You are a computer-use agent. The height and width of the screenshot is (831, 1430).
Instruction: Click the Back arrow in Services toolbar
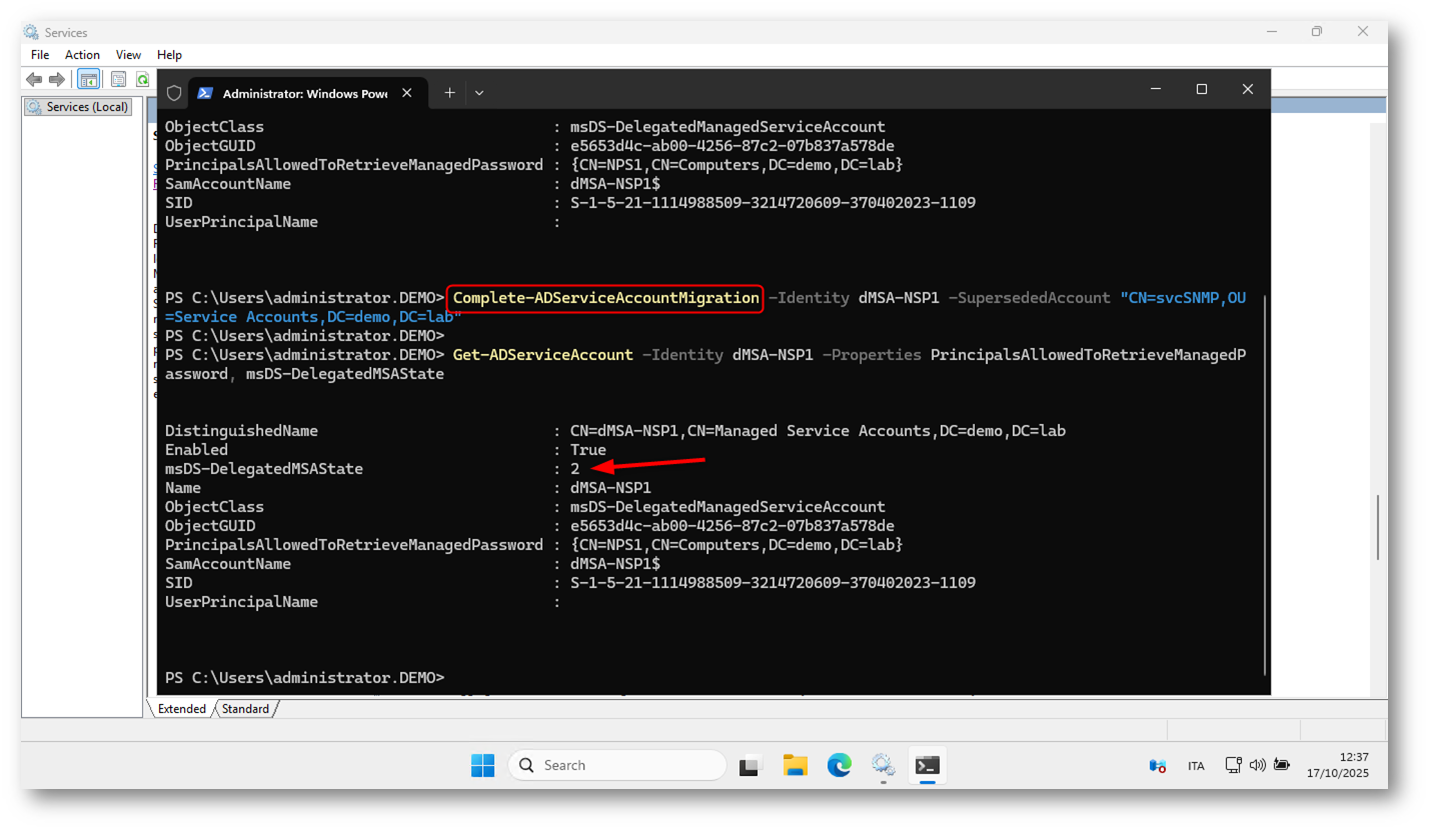point(34,79)
